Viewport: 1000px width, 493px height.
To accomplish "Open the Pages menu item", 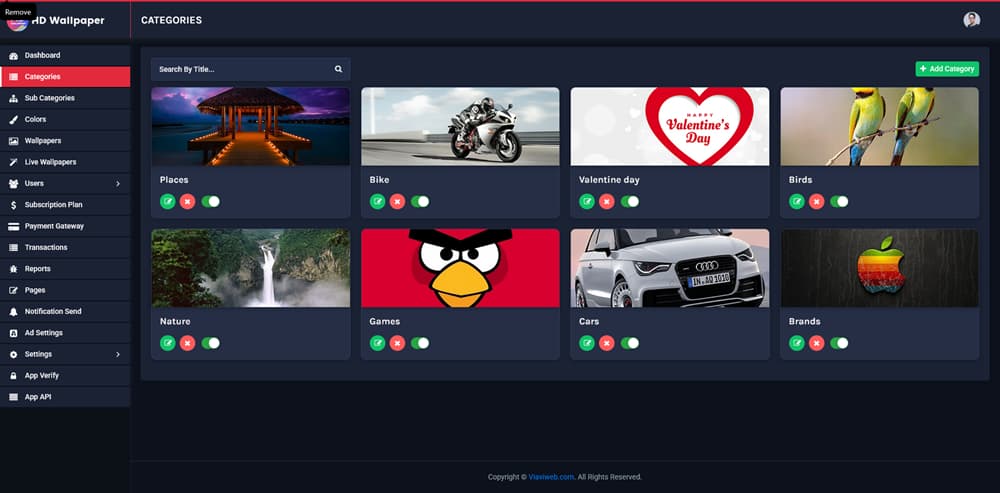I will [x=65, y=290].
